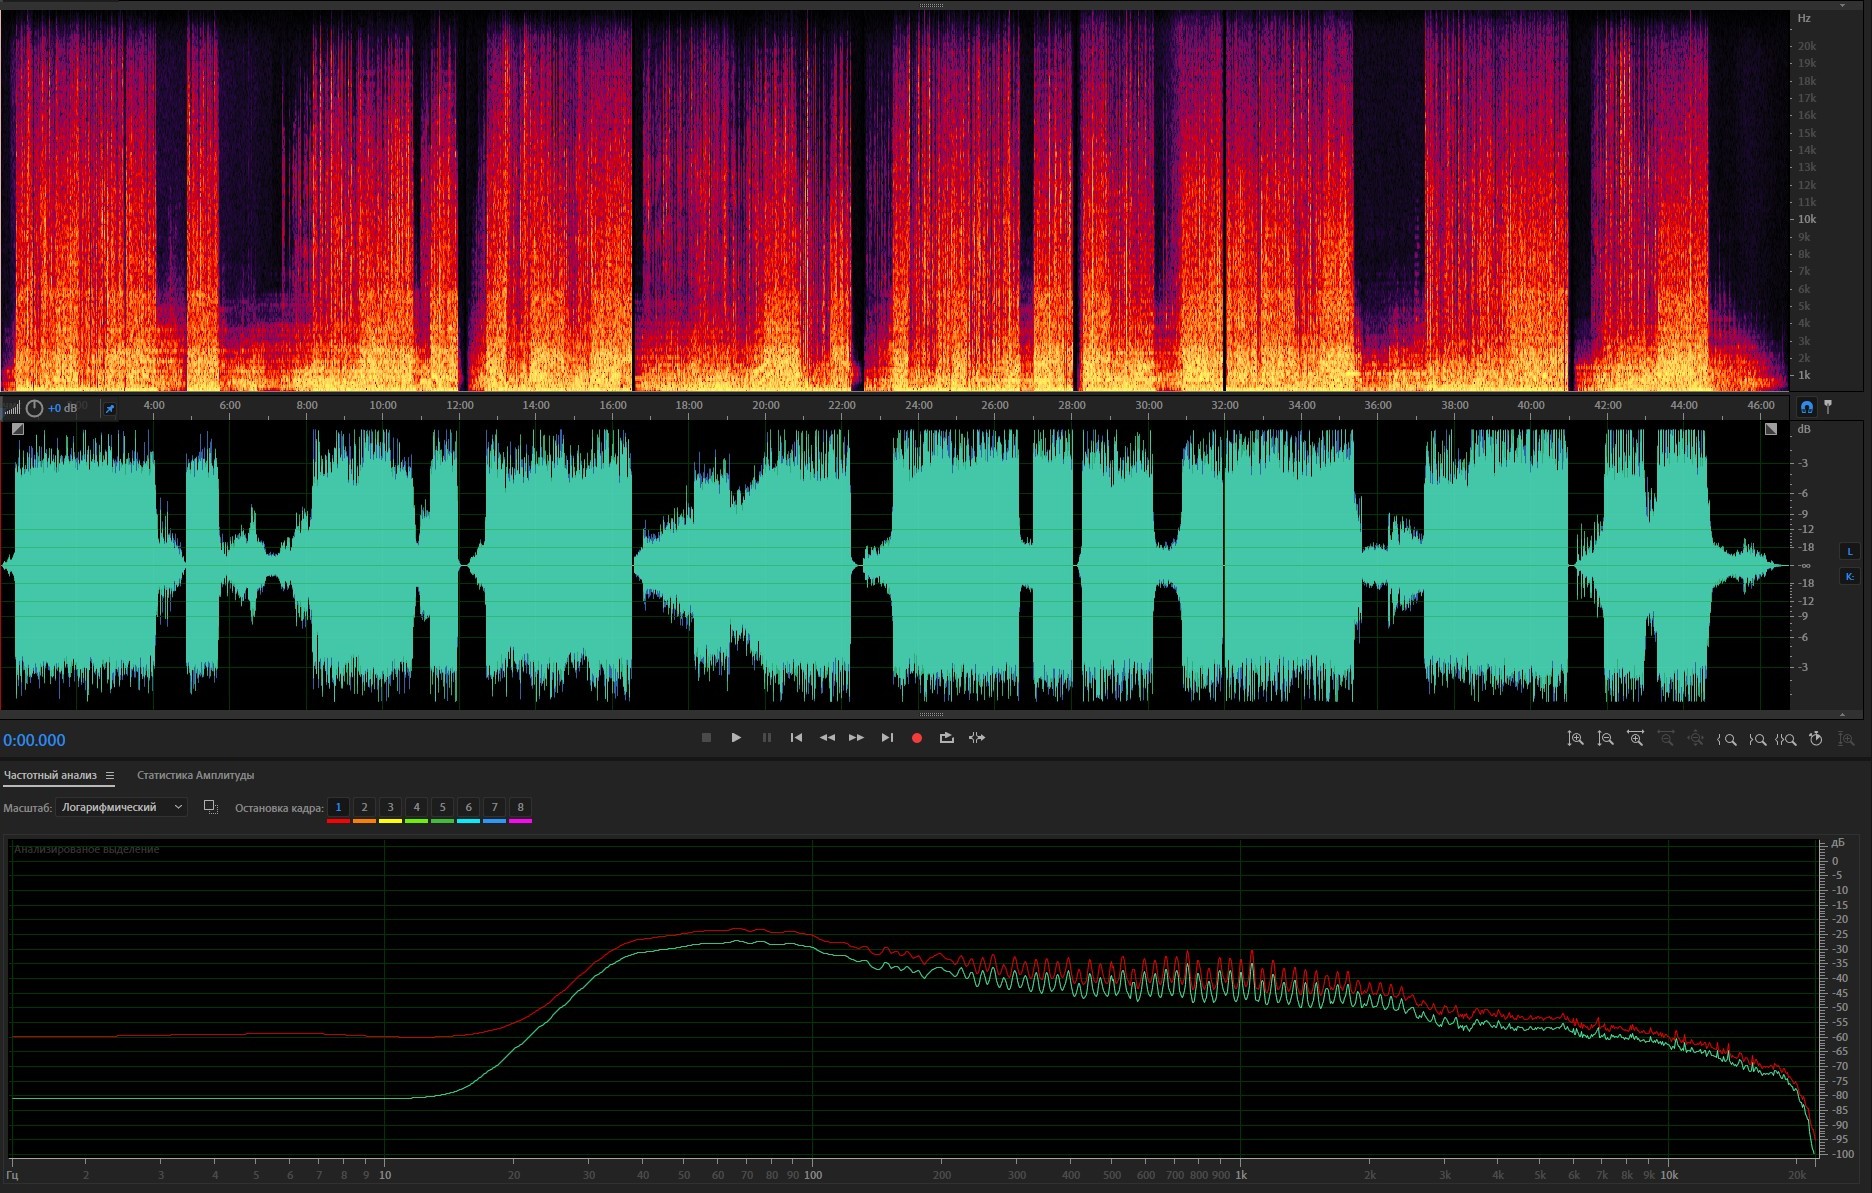Click Zoom In Amplitude icon

[1575, 739]
